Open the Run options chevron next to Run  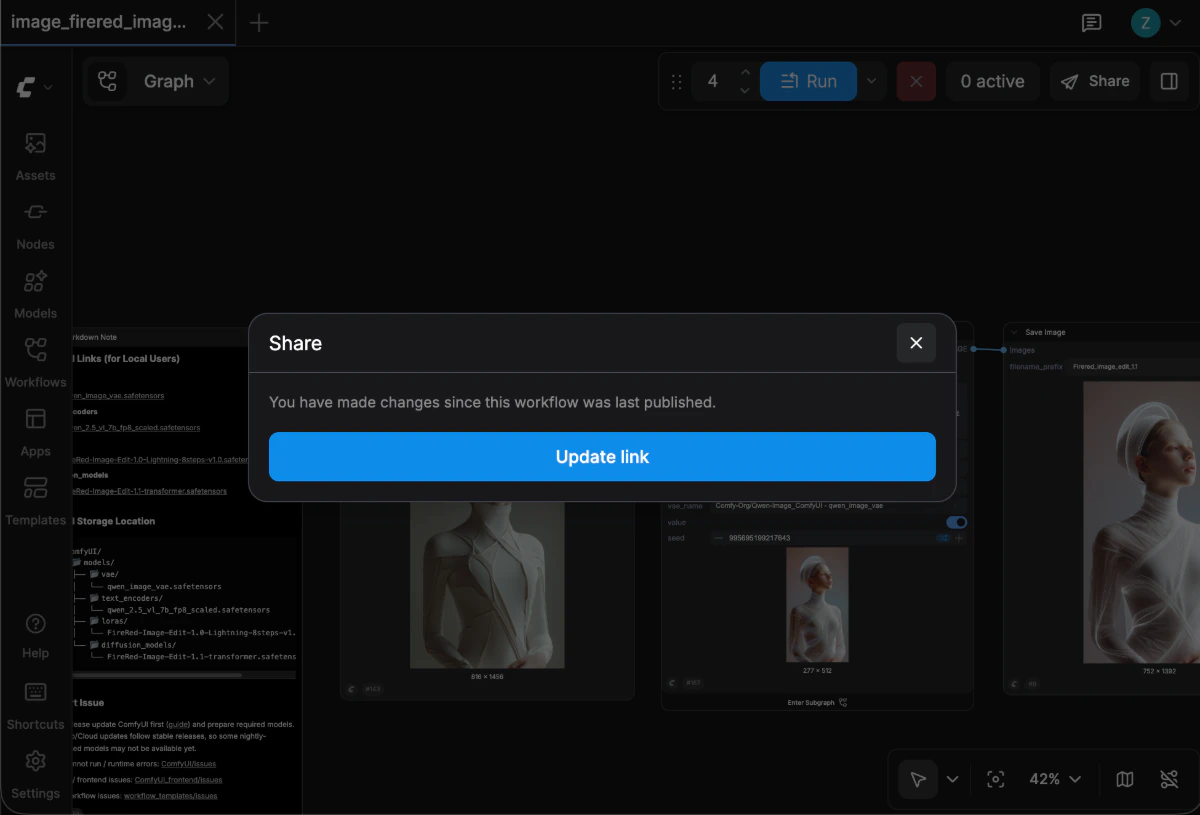tap(869, 81)
